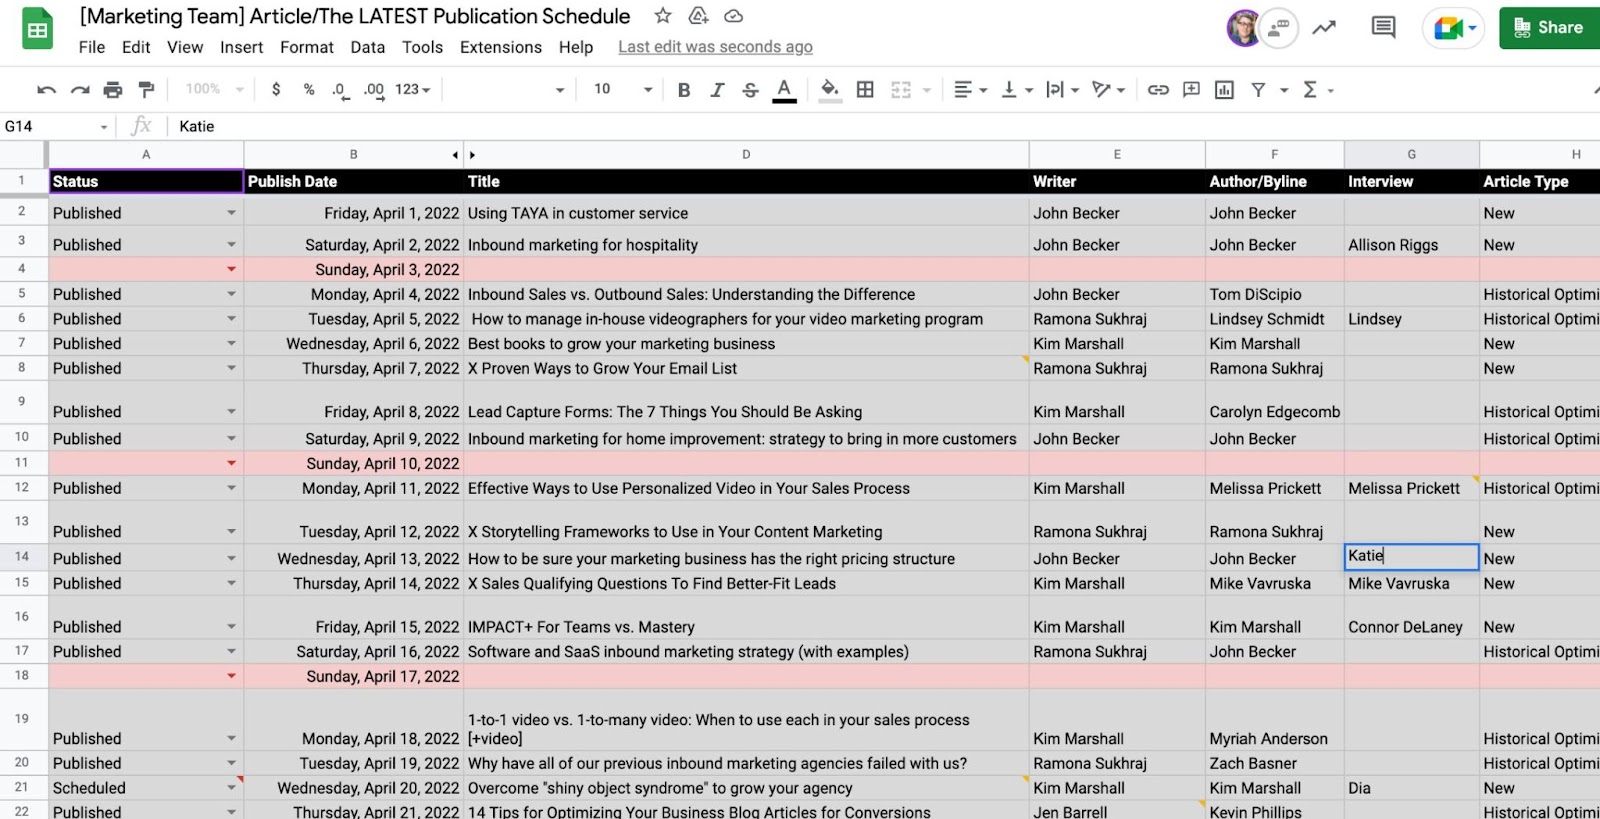
Task: Decrease decimal places icon
Action: (x=340, y=90)
